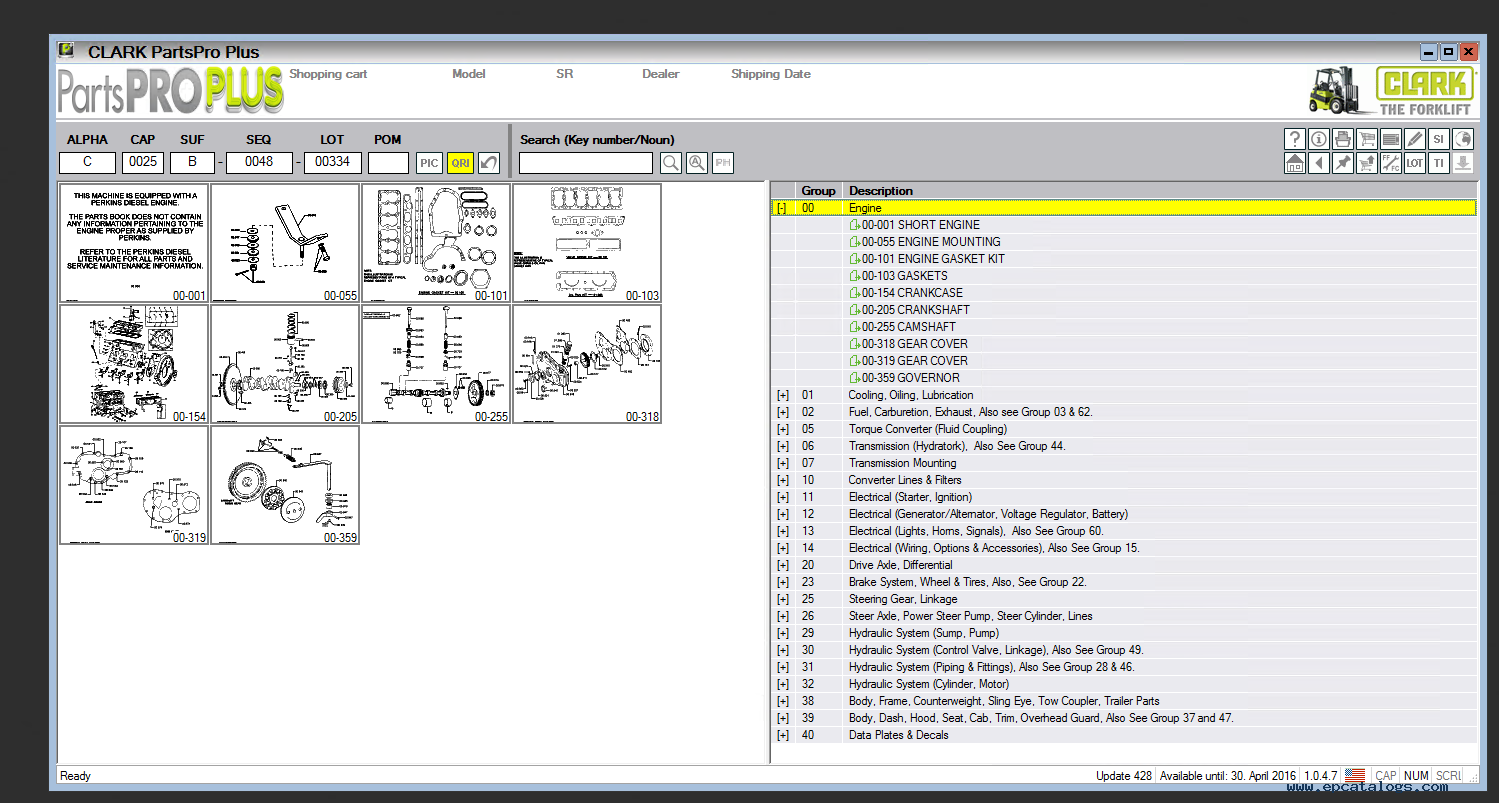Click the pencil edit icon

[1414, 139]
